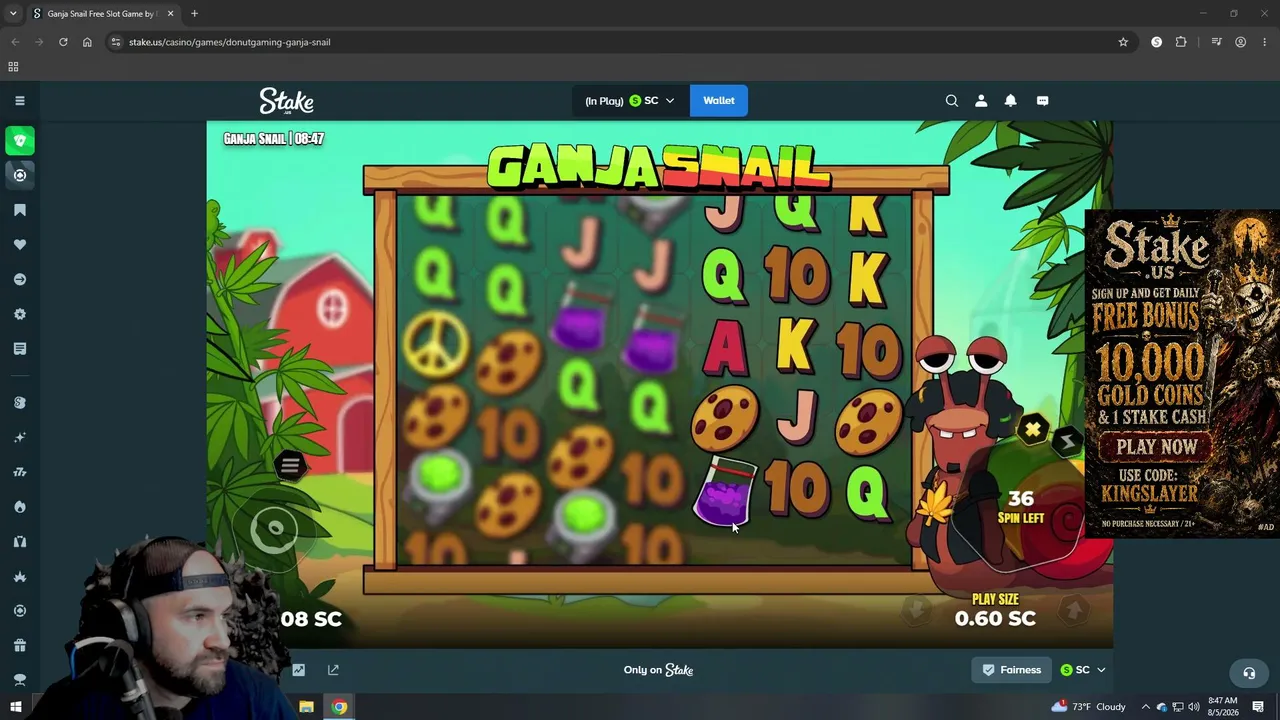Open the notifications bell in header
The width and height of the screenshot is (1280, 720).
pos(1010,100)
